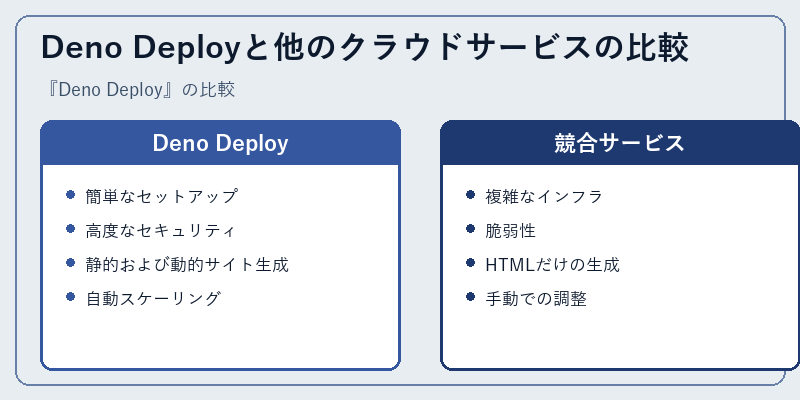Click the bullet text '高度なセキュリティ'
Screen dimensions: 800x400
pos(161,230)
